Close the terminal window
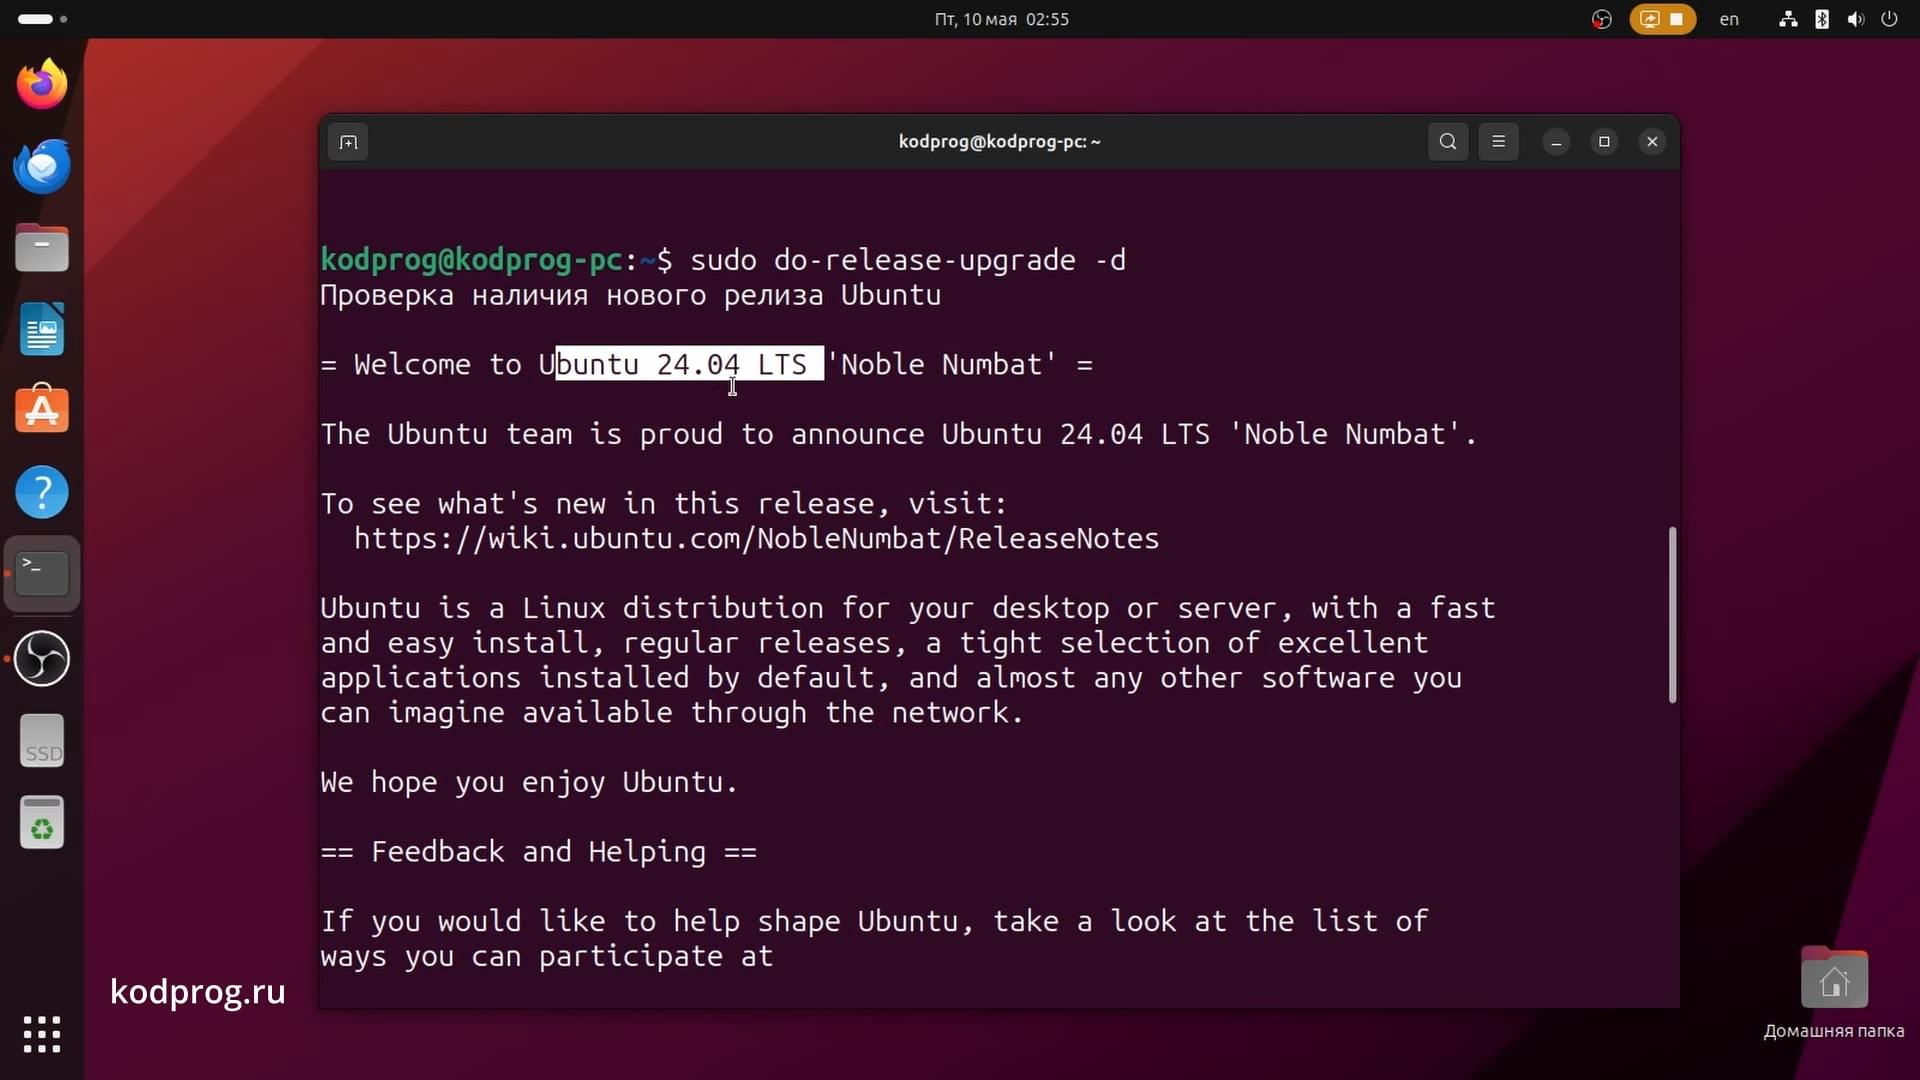Screen dimensions: 1920x1080 click(x=1652, y=142)
